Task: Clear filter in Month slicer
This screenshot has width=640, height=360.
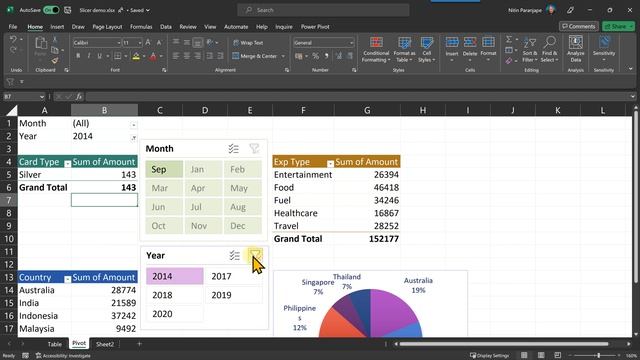Action: tap(254, 149)
